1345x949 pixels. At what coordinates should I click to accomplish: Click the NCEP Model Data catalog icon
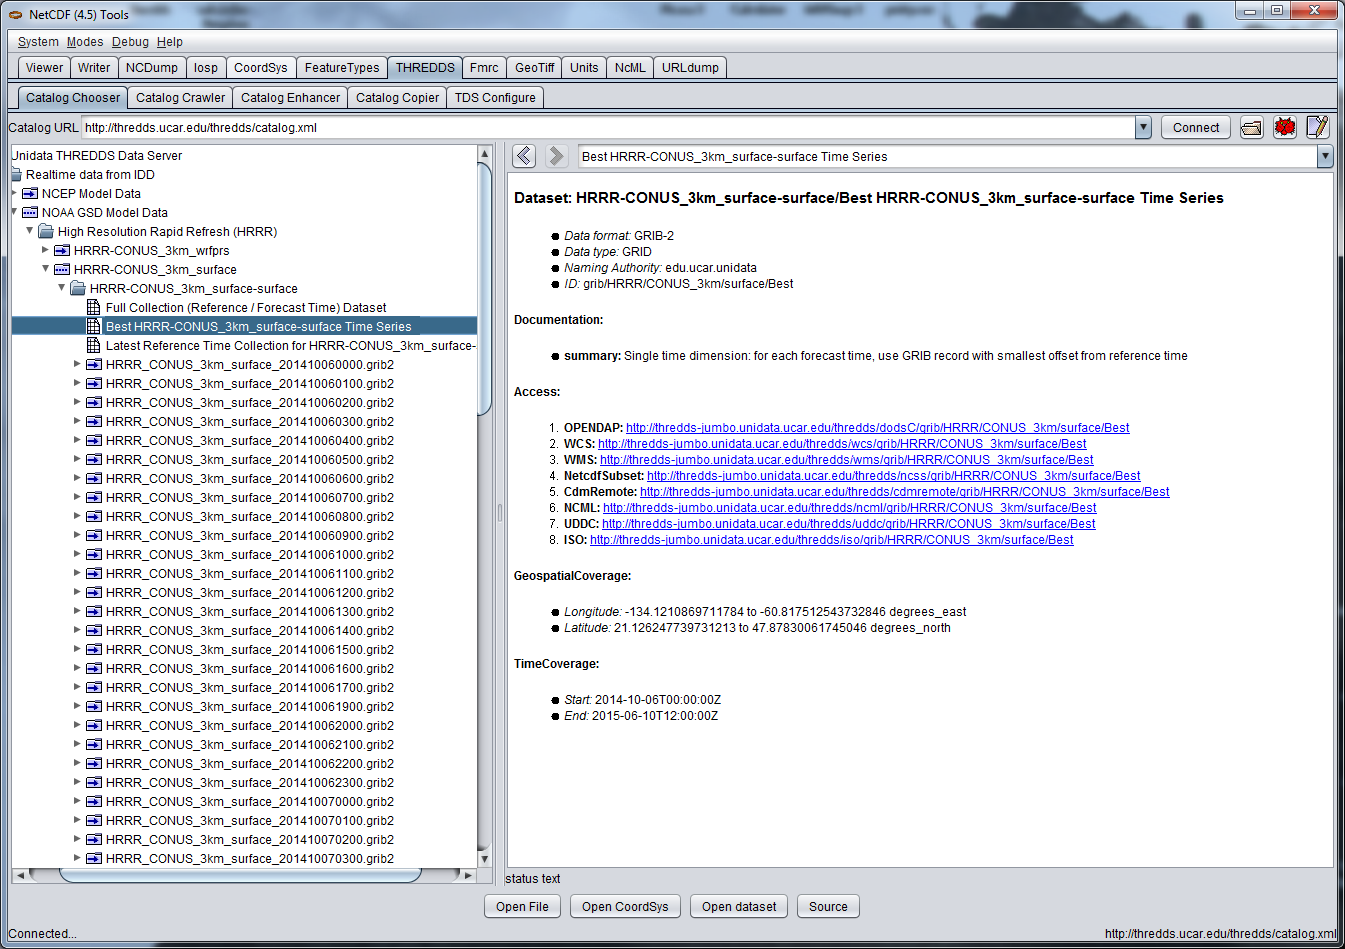point(30,194)
